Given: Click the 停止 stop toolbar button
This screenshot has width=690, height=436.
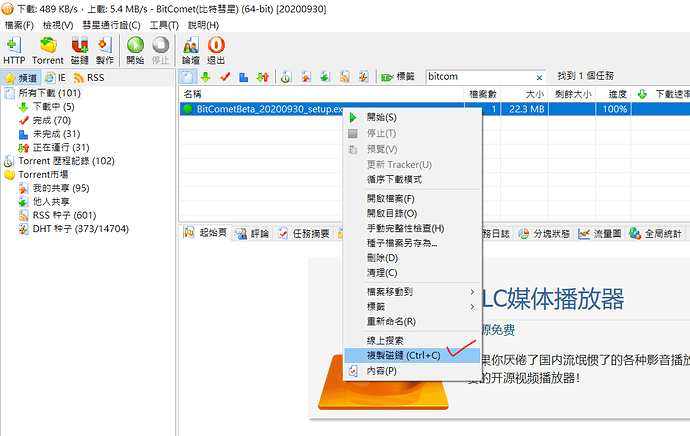Looking at the screenshot, I should tap(161, 51).
